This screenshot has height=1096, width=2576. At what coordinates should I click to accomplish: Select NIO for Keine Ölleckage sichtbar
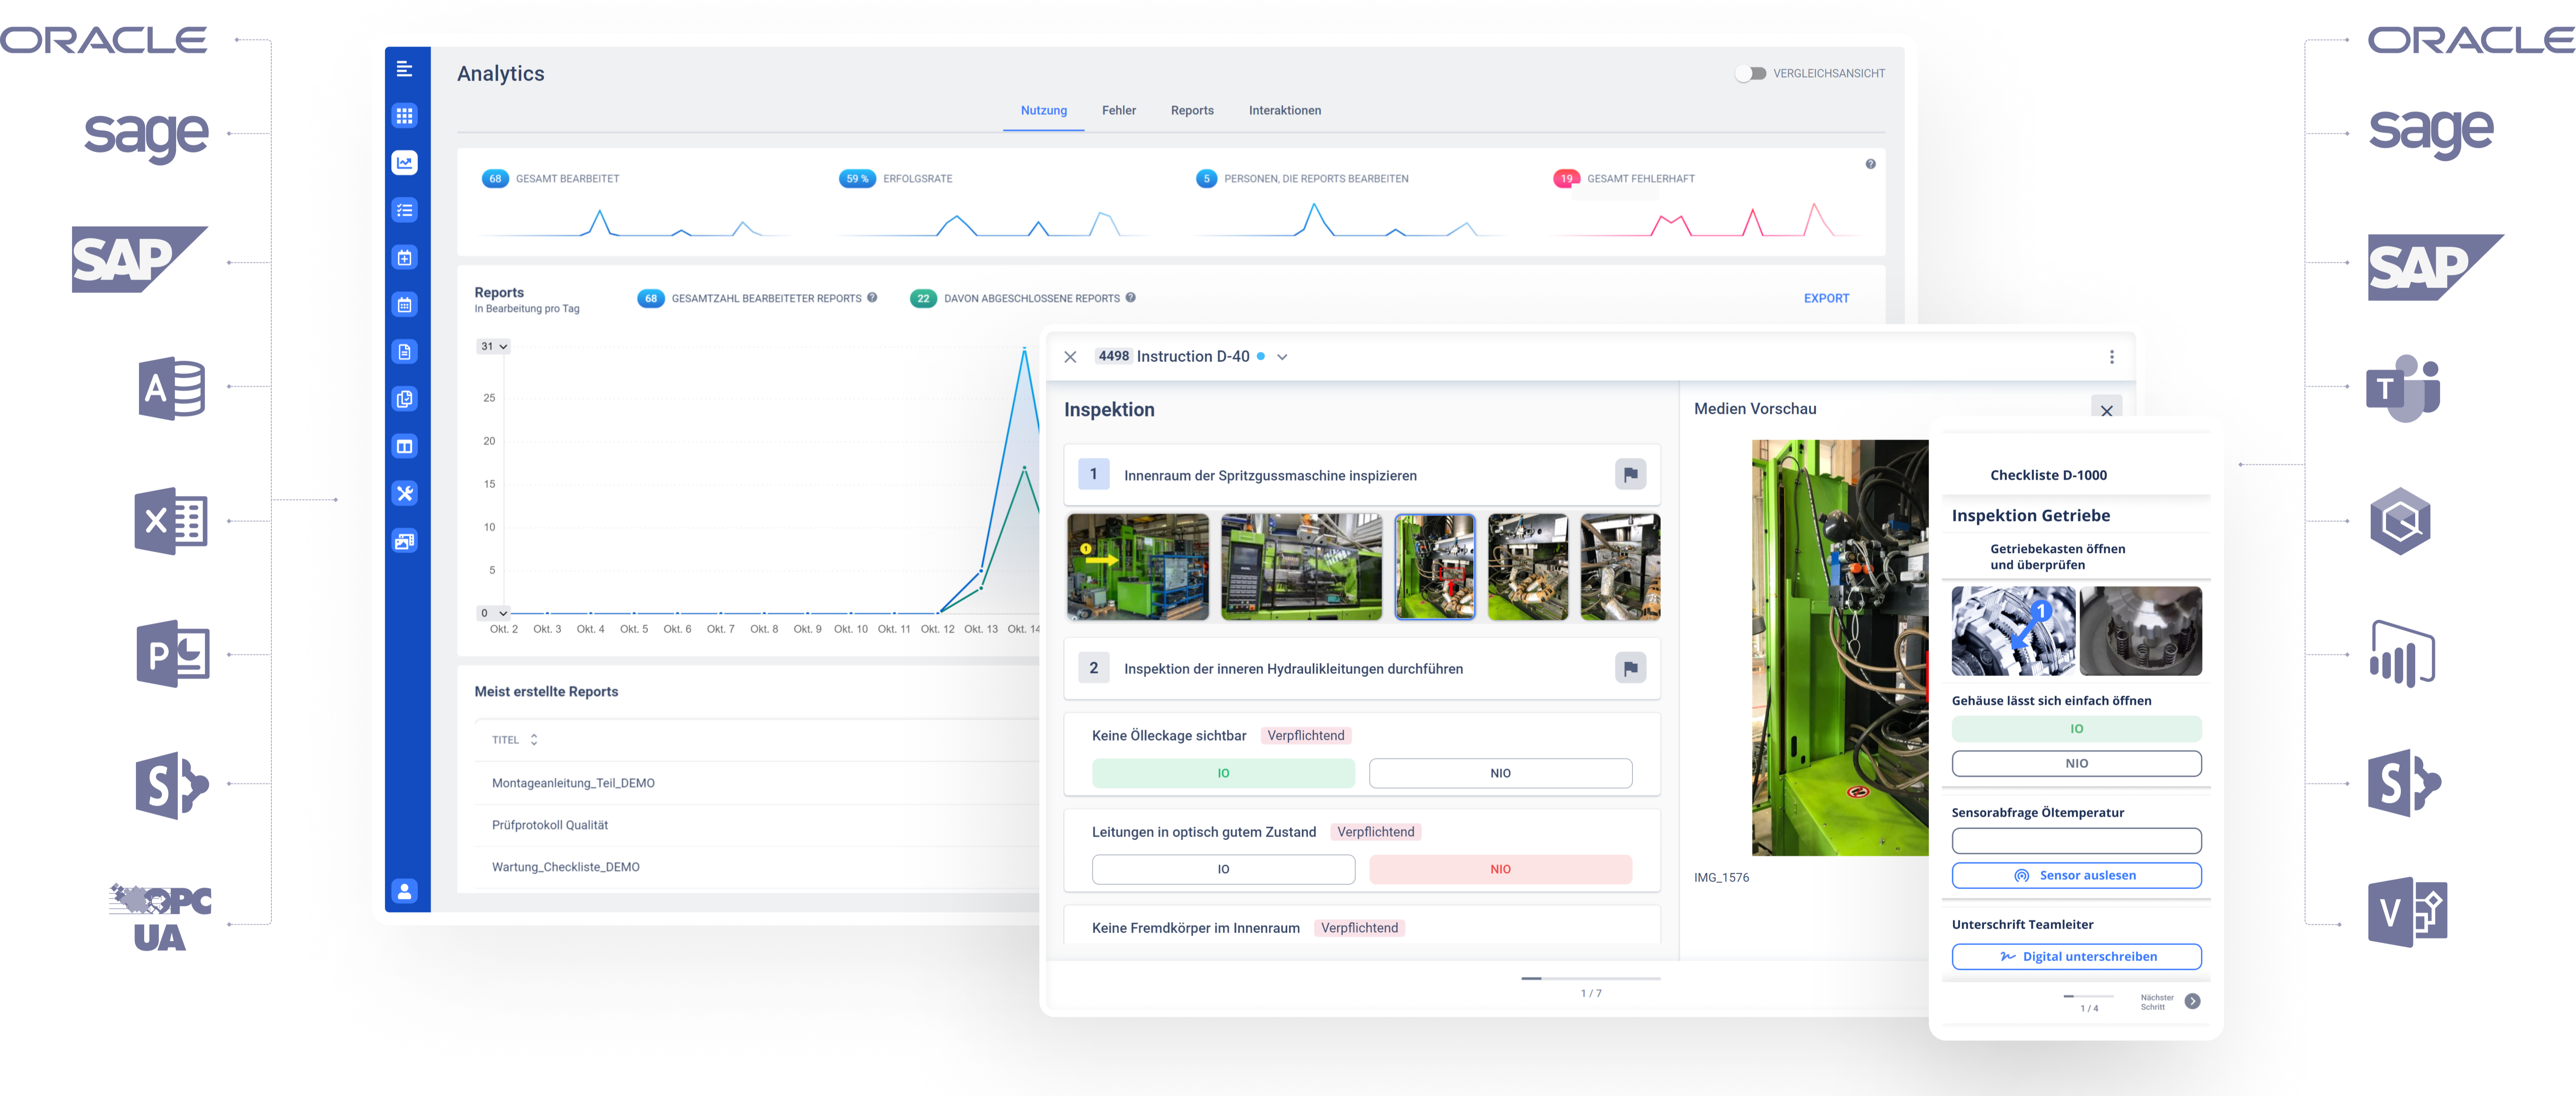1500,773
